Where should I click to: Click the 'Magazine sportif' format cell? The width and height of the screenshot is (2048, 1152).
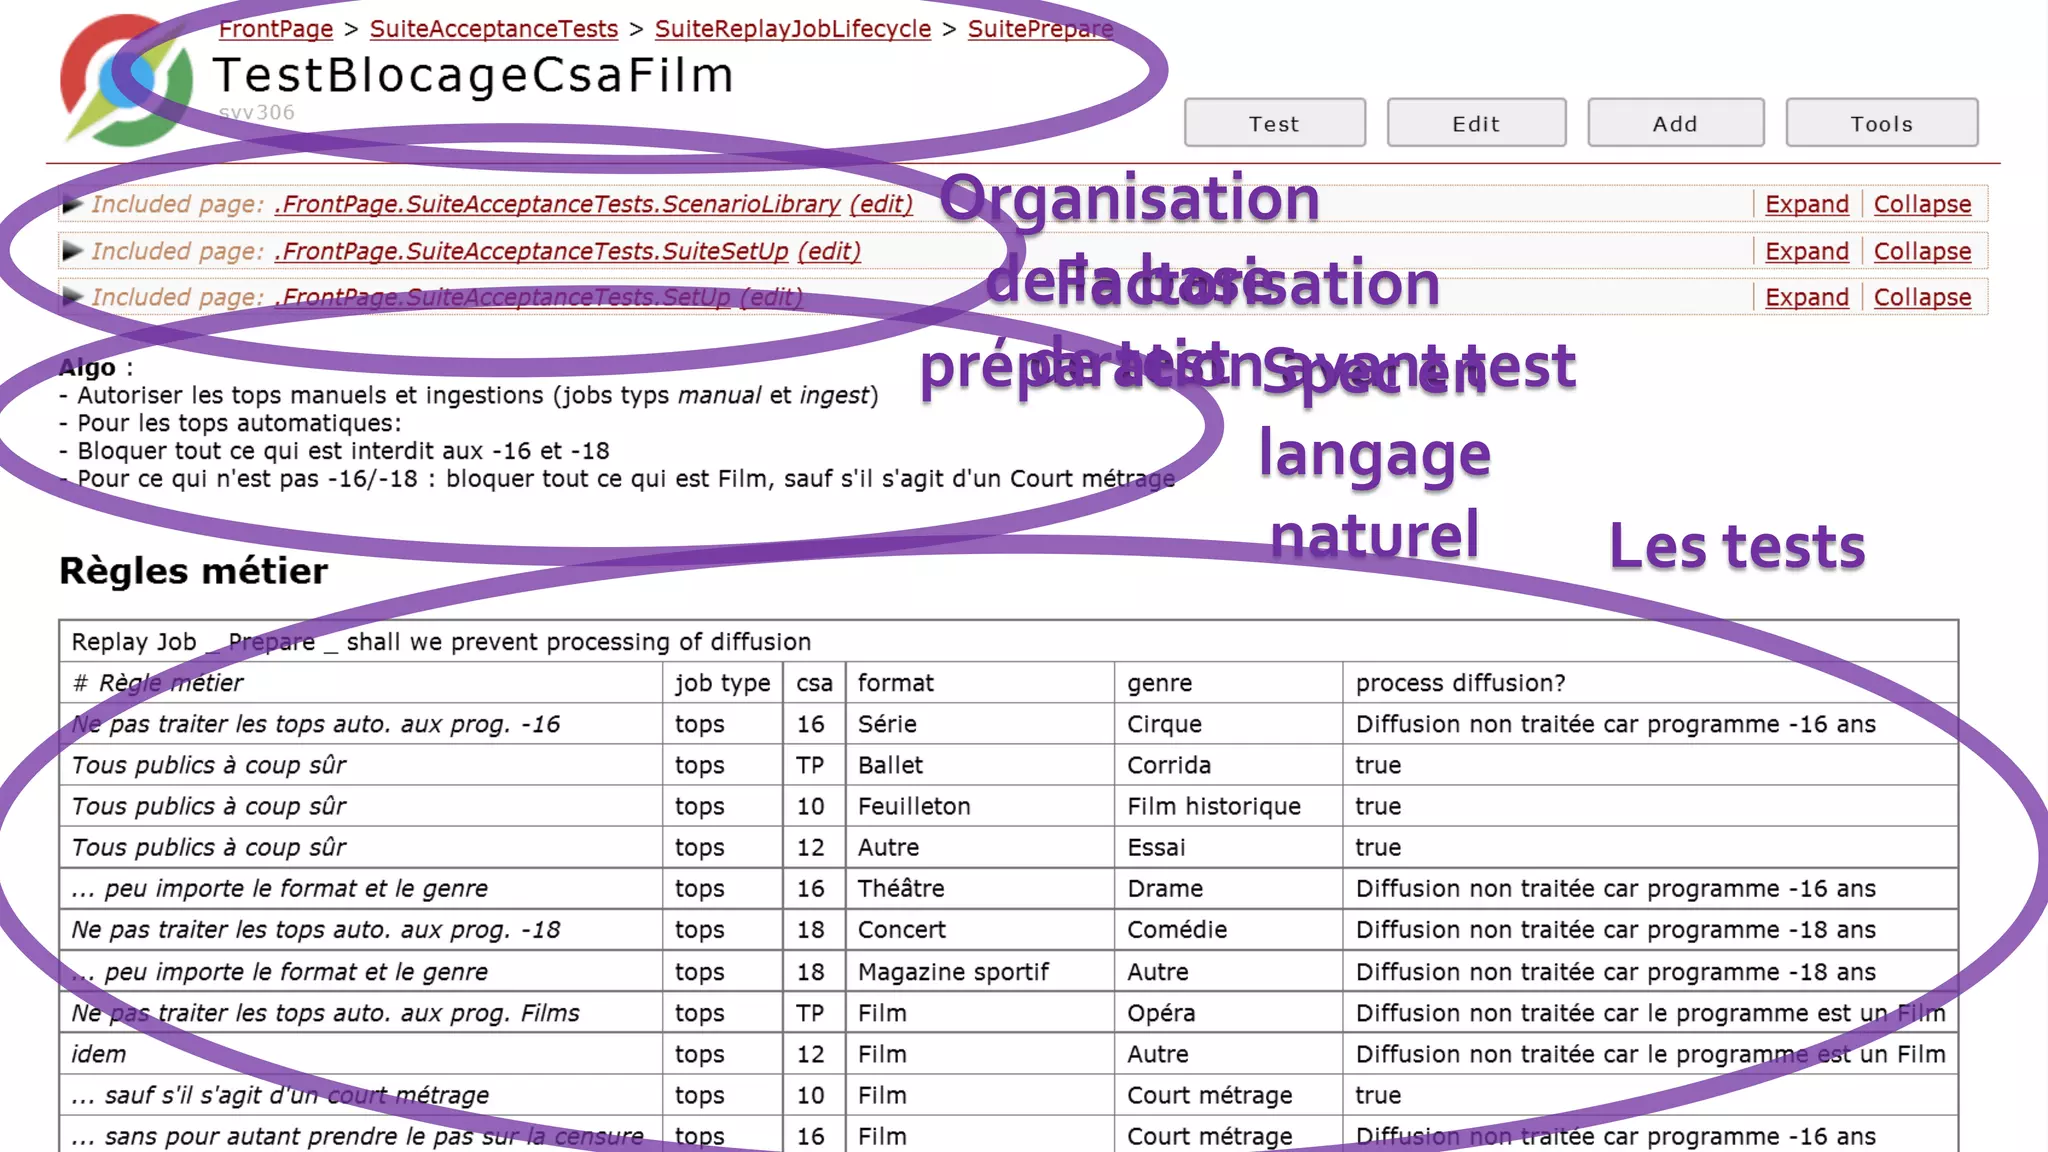coord(980,972)
